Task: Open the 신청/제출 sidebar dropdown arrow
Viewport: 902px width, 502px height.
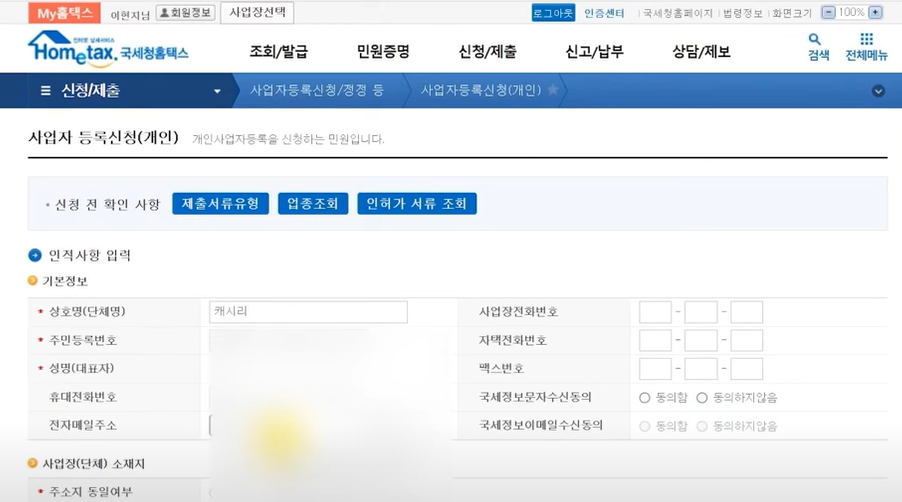Action: pos(217,91)
